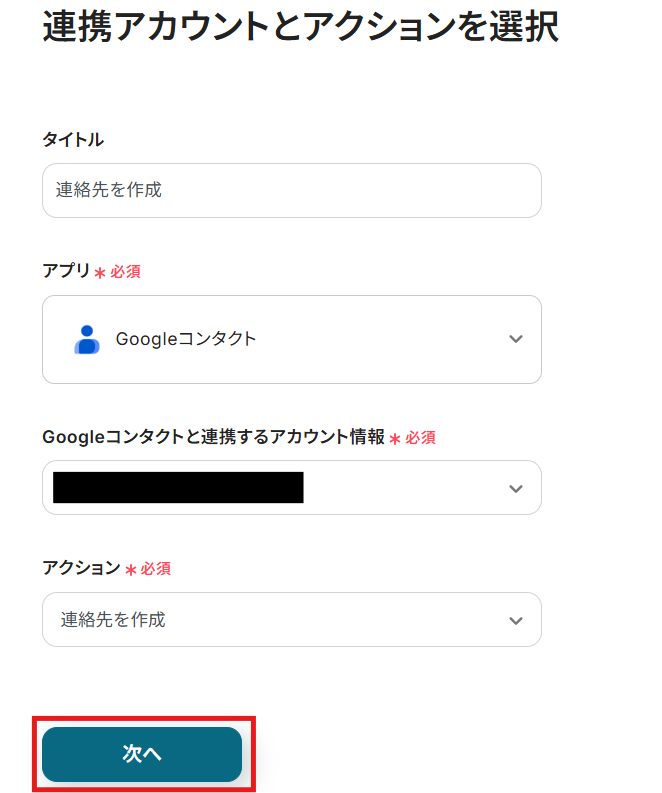Image resolution: width=662 pixels, height=793 pixels.
Task: Click the アプリ field label
Action: 66,271
